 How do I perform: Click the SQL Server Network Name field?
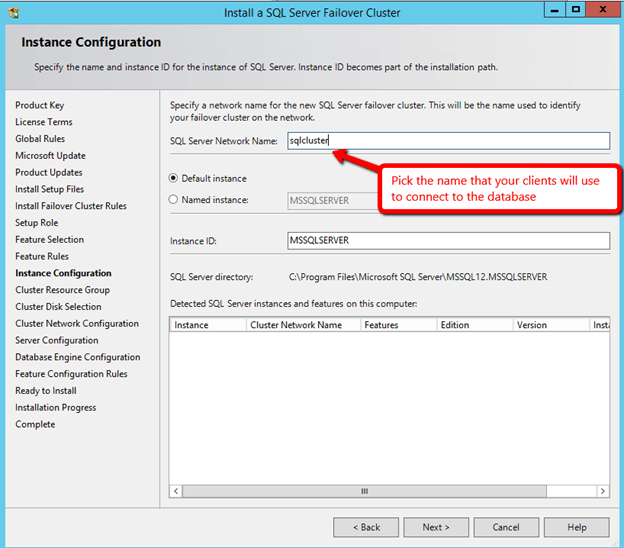tap(447, 141)
